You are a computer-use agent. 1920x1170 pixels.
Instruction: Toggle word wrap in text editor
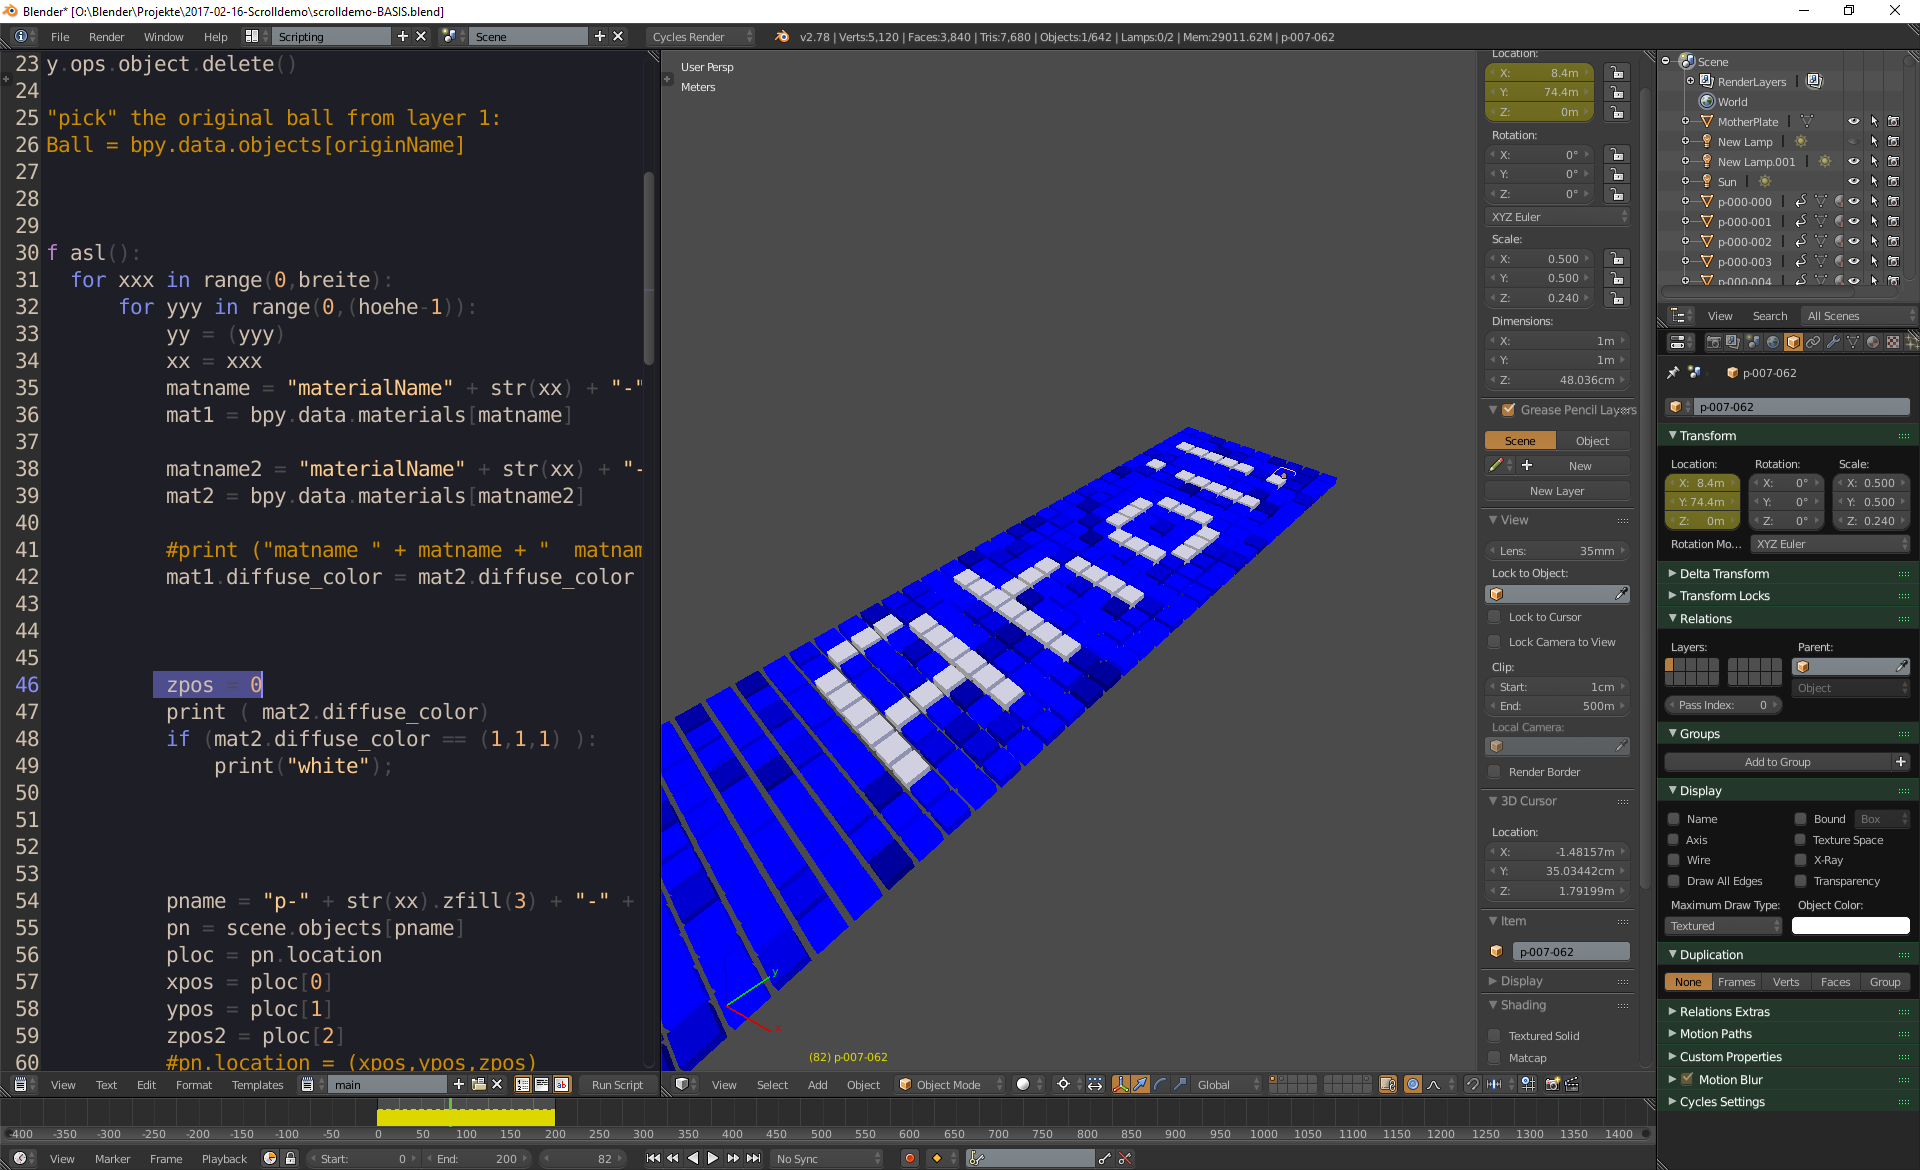(542, 1084)
